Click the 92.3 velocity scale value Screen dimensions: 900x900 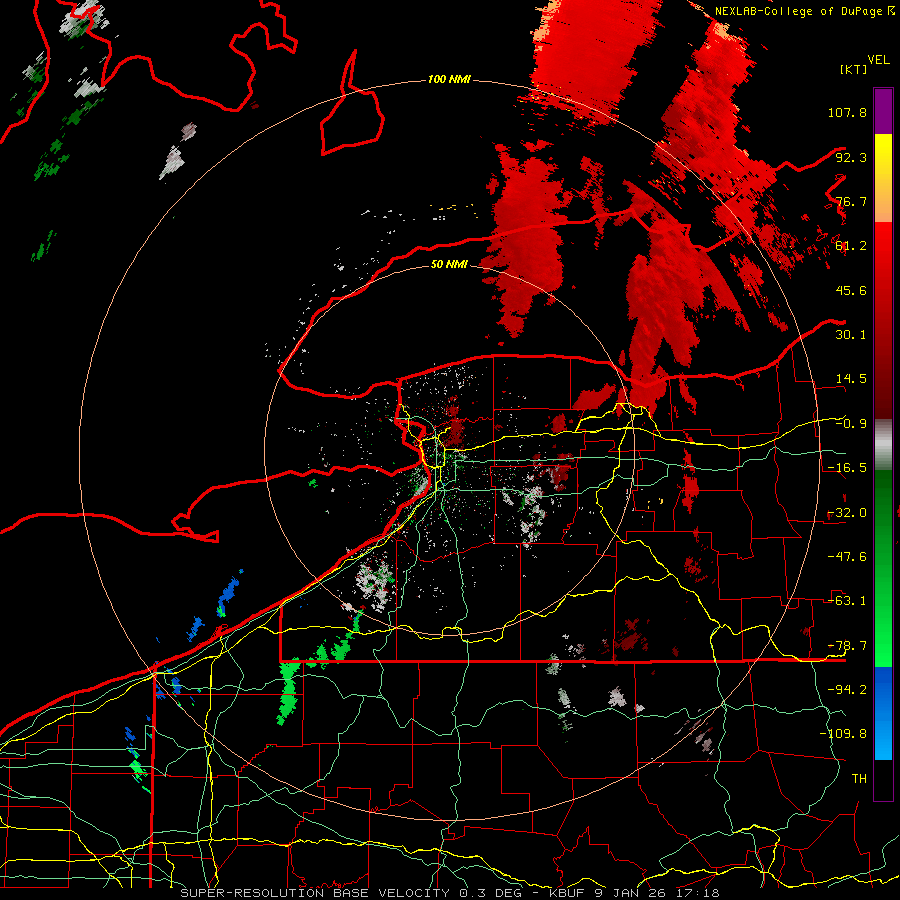[x=851, y=157]
